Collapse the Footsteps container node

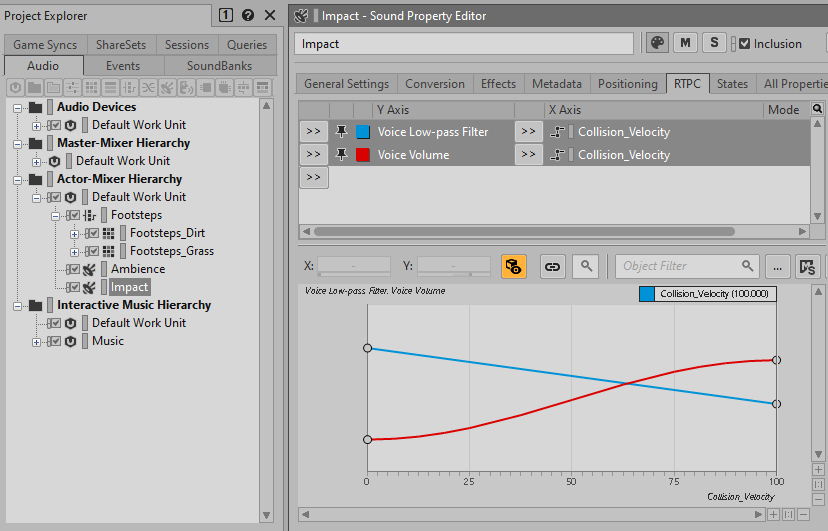tap(57, 215)
